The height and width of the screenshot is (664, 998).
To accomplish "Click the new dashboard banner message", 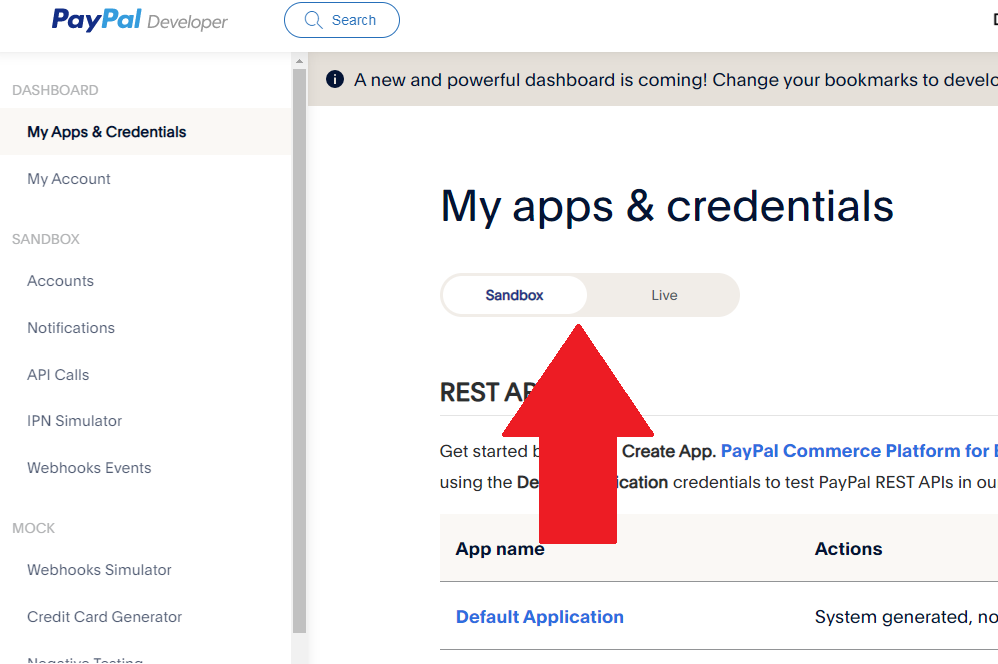I will [676, 80].
